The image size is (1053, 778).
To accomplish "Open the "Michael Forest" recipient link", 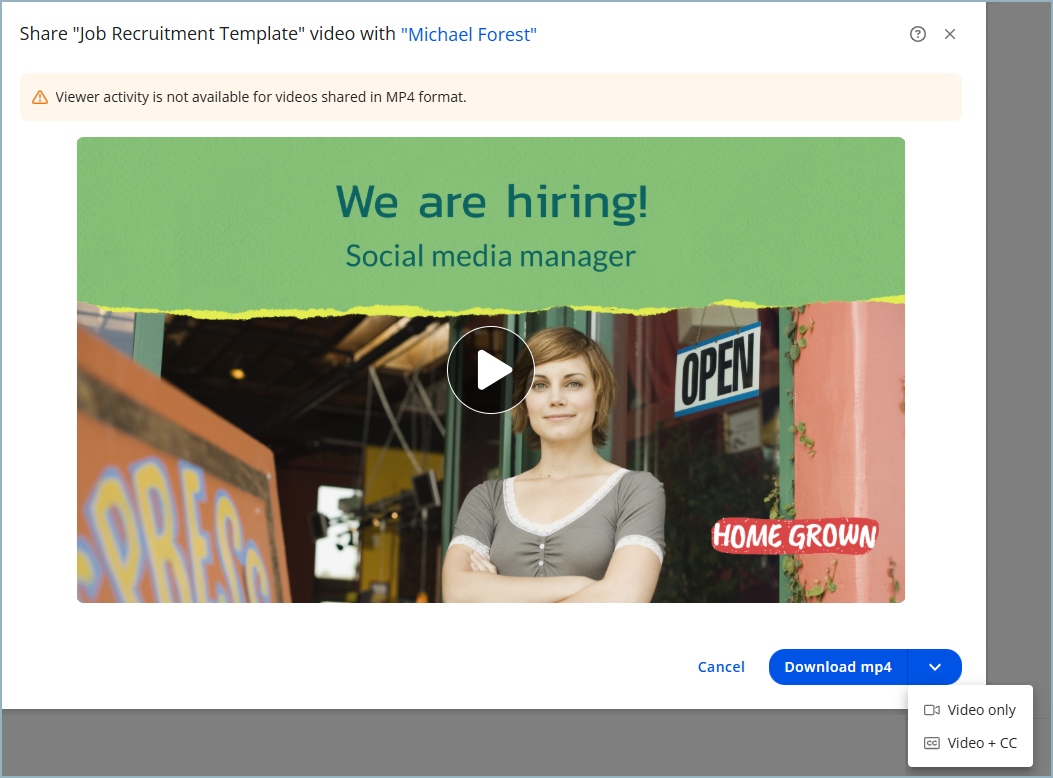I will (x=468, y=35).
